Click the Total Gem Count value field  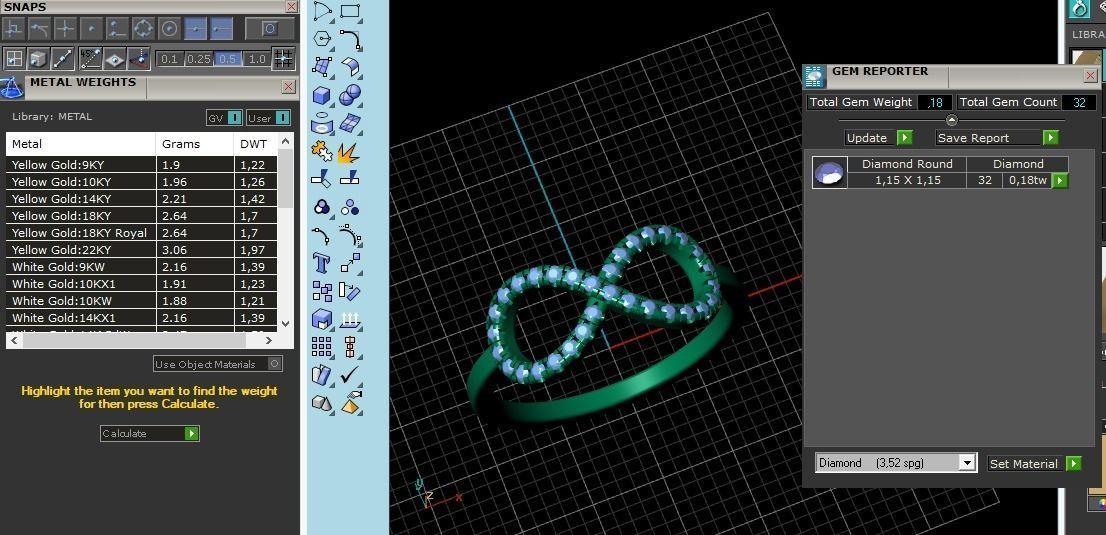click(x=1079, y=102)
